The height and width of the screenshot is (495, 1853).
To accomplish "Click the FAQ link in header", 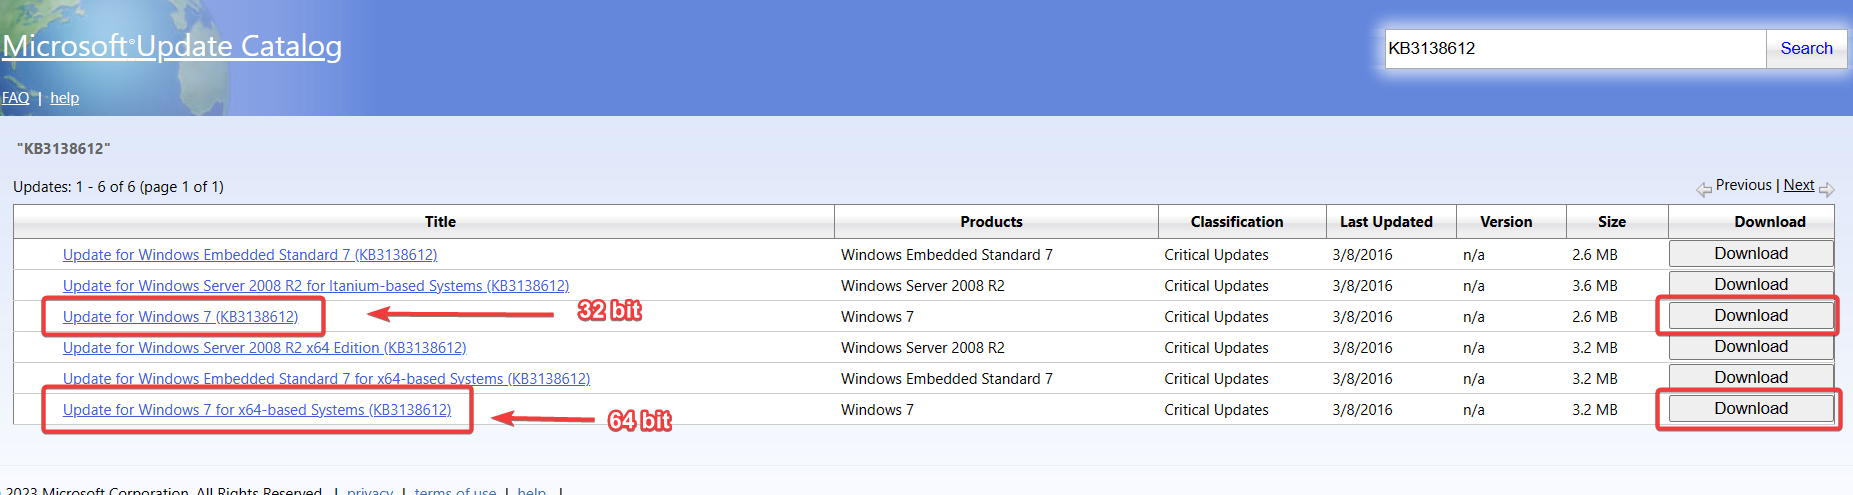I will point(15,98).
